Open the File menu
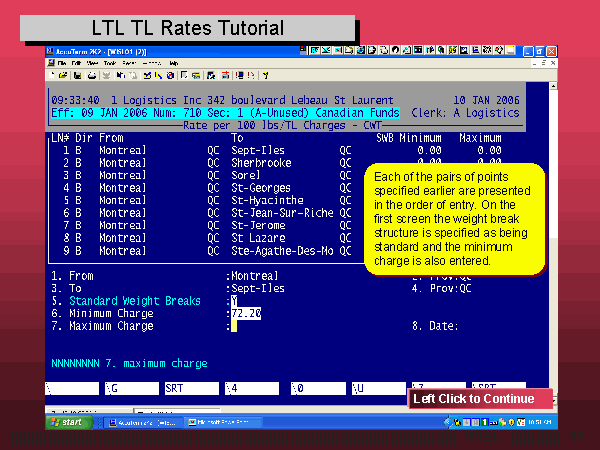 click(63, 63)
